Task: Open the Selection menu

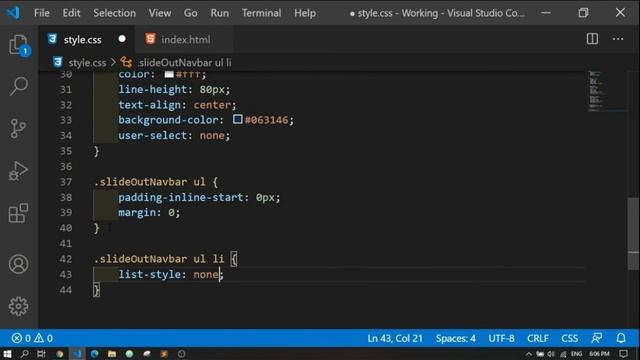Action: click(x=114, y=13)
